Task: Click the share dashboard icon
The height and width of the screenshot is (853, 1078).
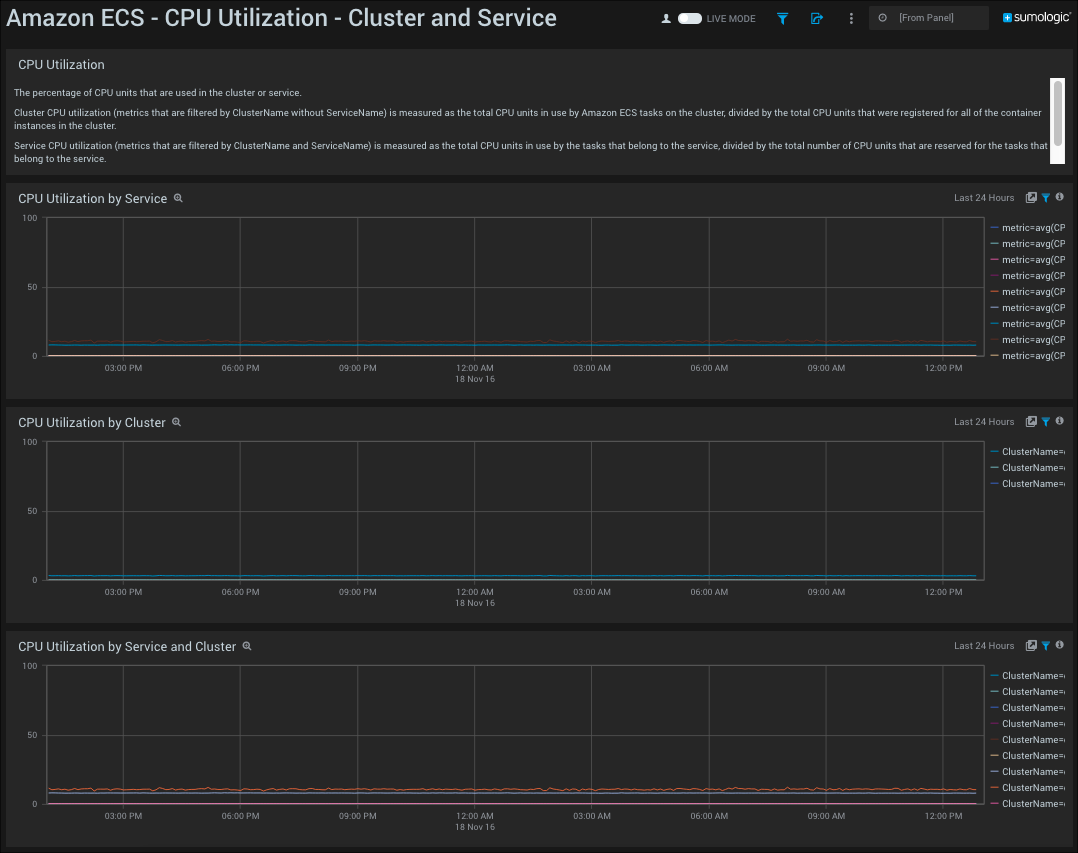Action: (x=817, y=18)
